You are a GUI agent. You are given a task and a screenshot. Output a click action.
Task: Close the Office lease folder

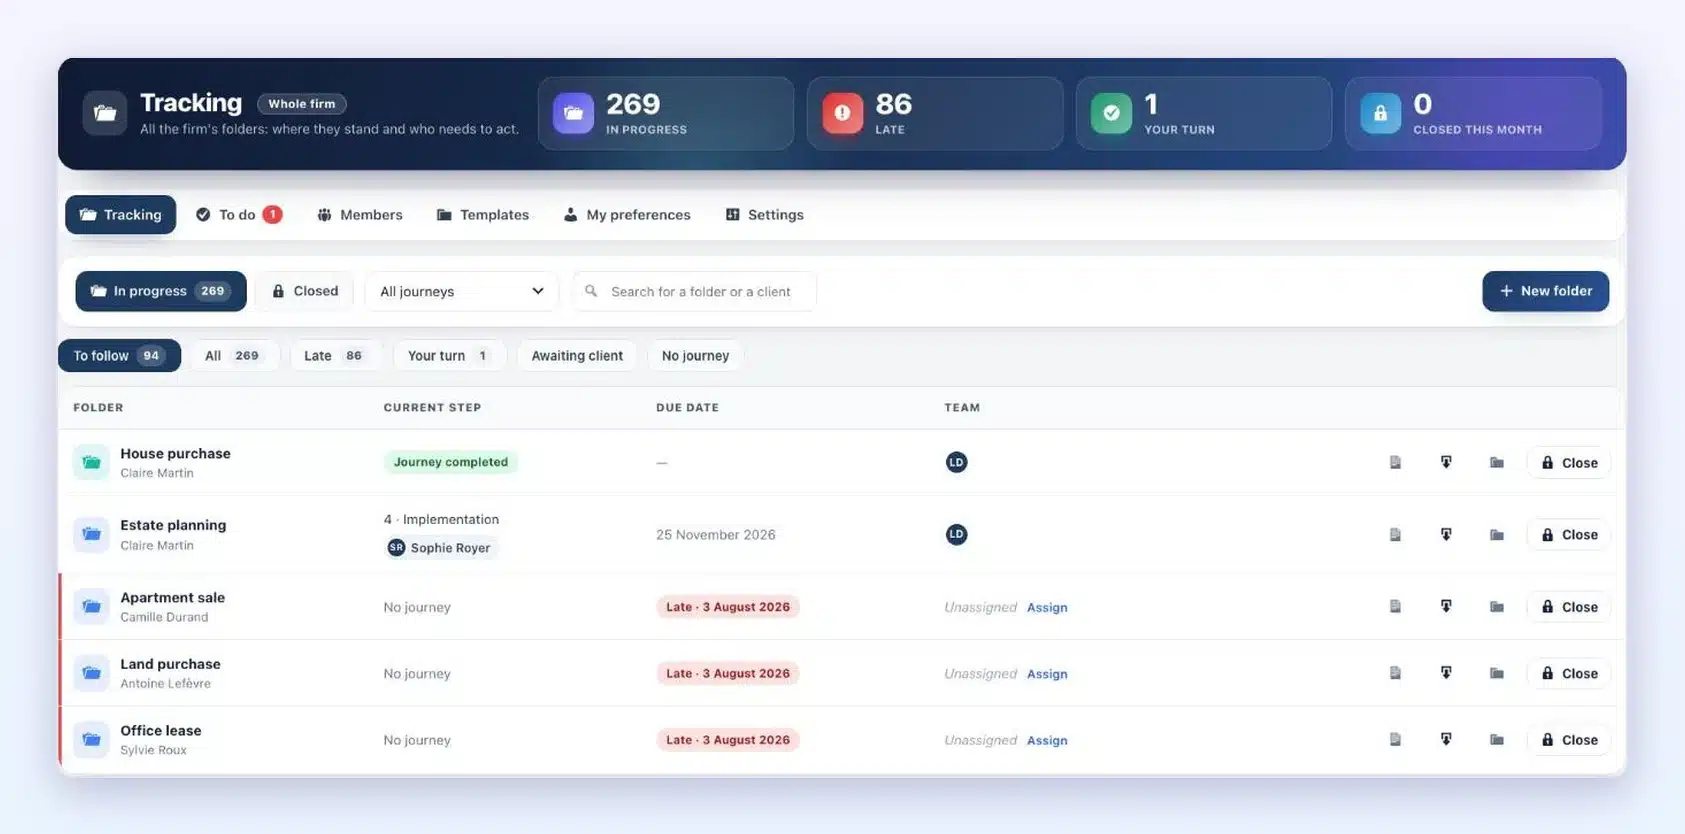(x=1568, y=739)
